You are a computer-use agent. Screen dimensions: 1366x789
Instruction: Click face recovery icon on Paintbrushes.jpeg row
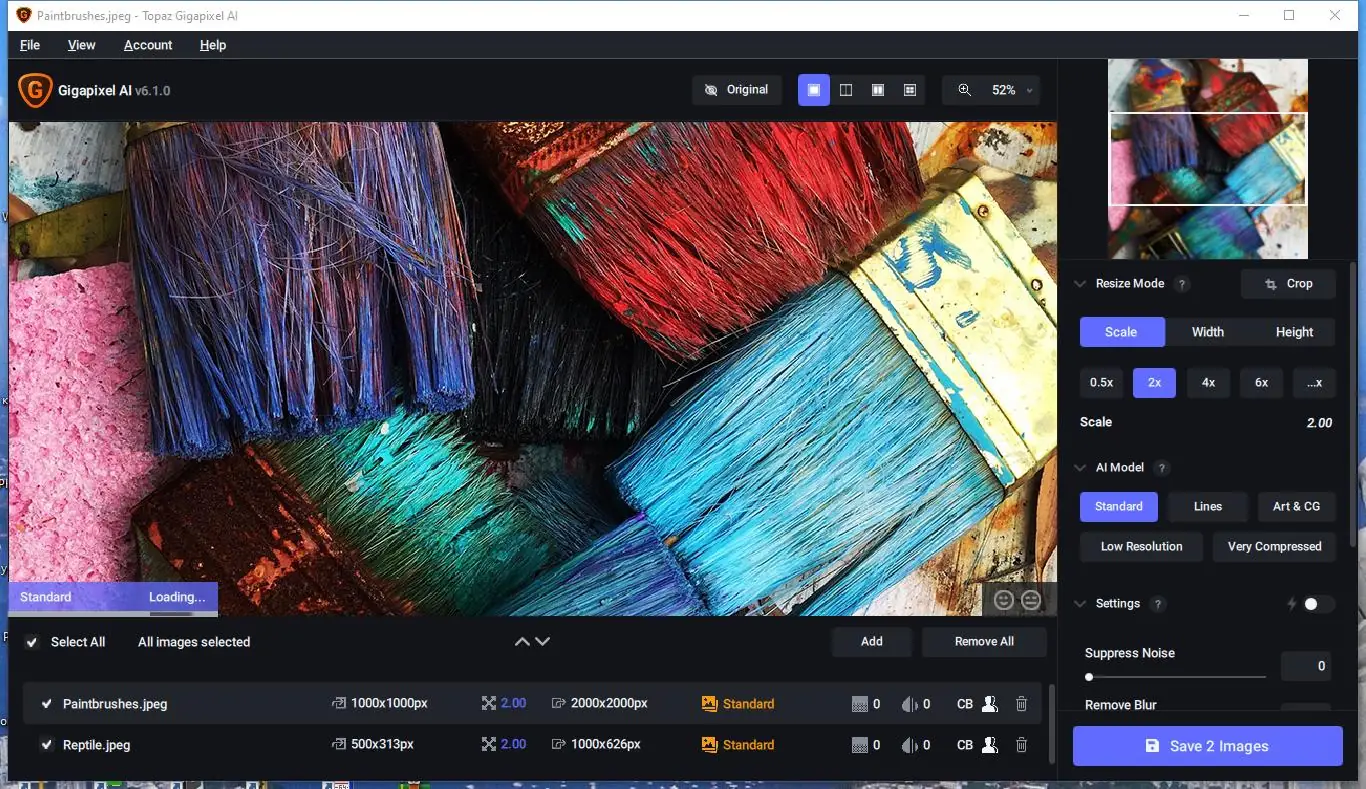pyautogui.click(x=989, y=704)
